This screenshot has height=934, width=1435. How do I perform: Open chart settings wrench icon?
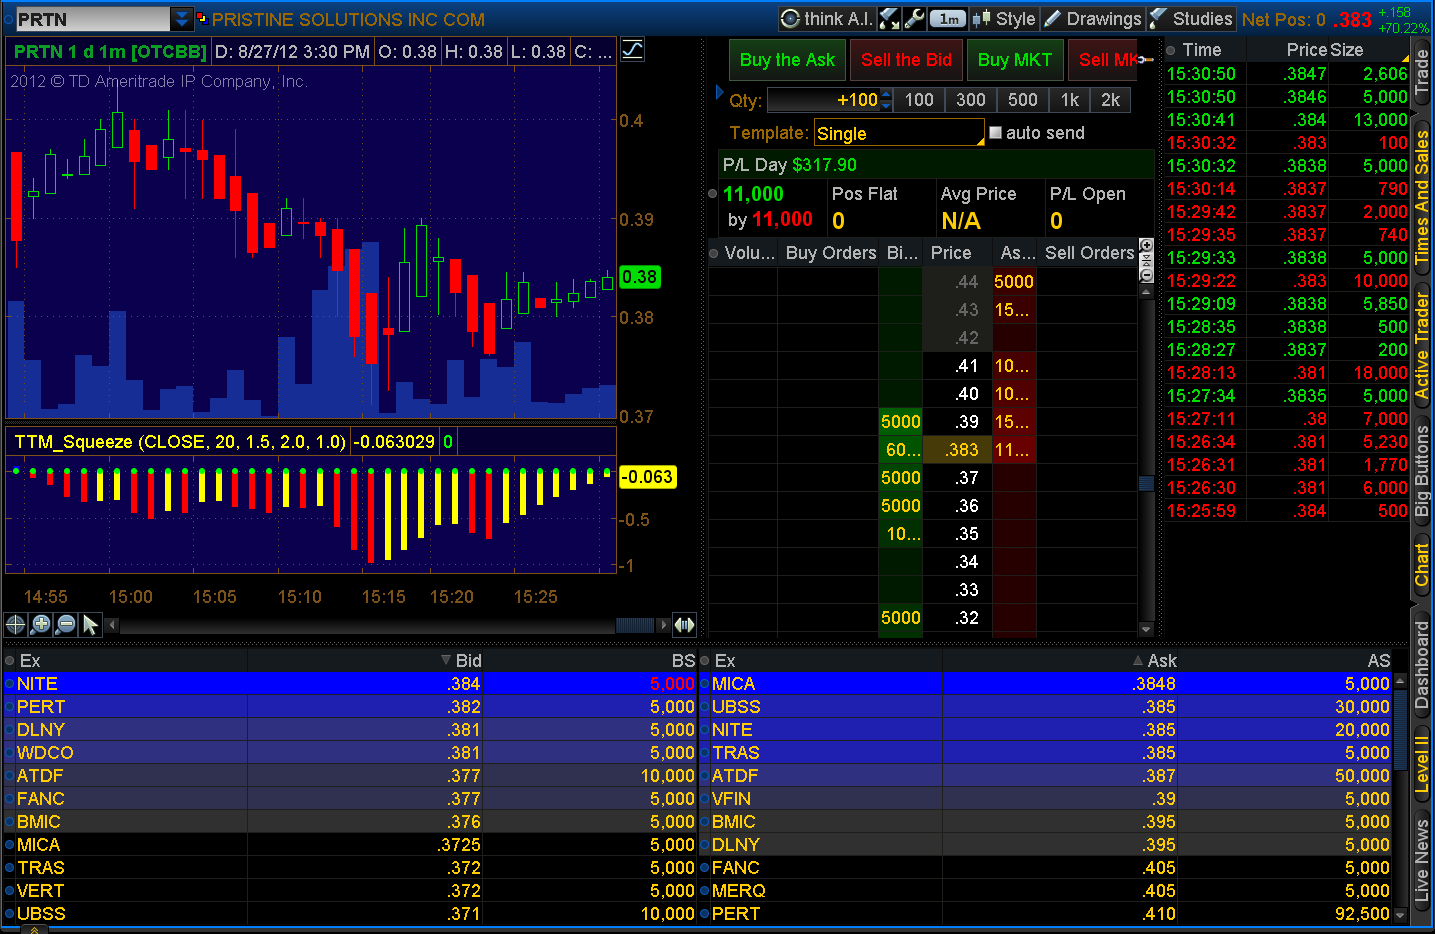[x=914, y=19]
